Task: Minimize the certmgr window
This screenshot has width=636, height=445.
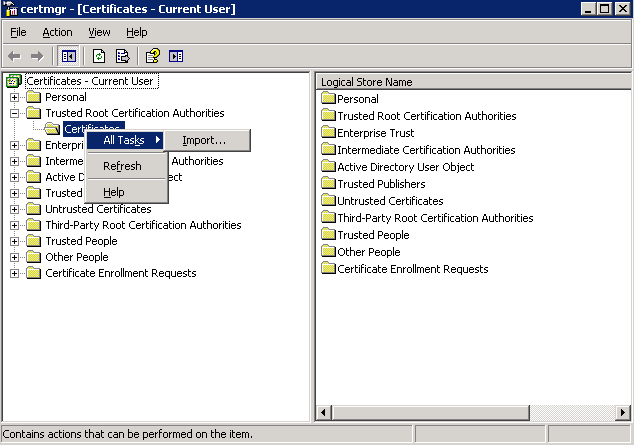Action: point(588,9)
